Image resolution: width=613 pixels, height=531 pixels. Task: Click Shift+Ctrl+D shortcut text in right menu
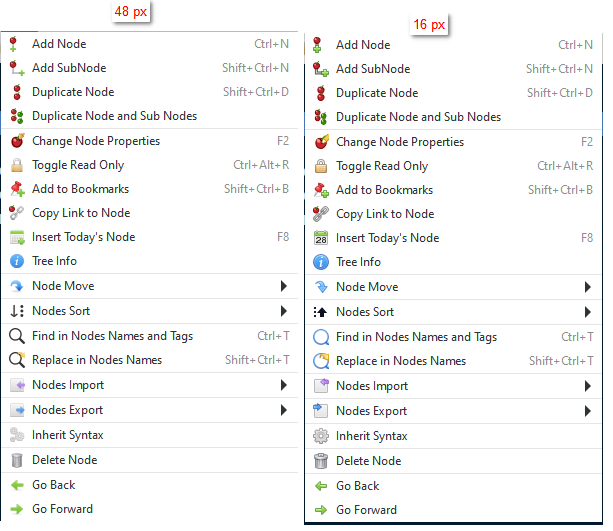coord(560,93)
